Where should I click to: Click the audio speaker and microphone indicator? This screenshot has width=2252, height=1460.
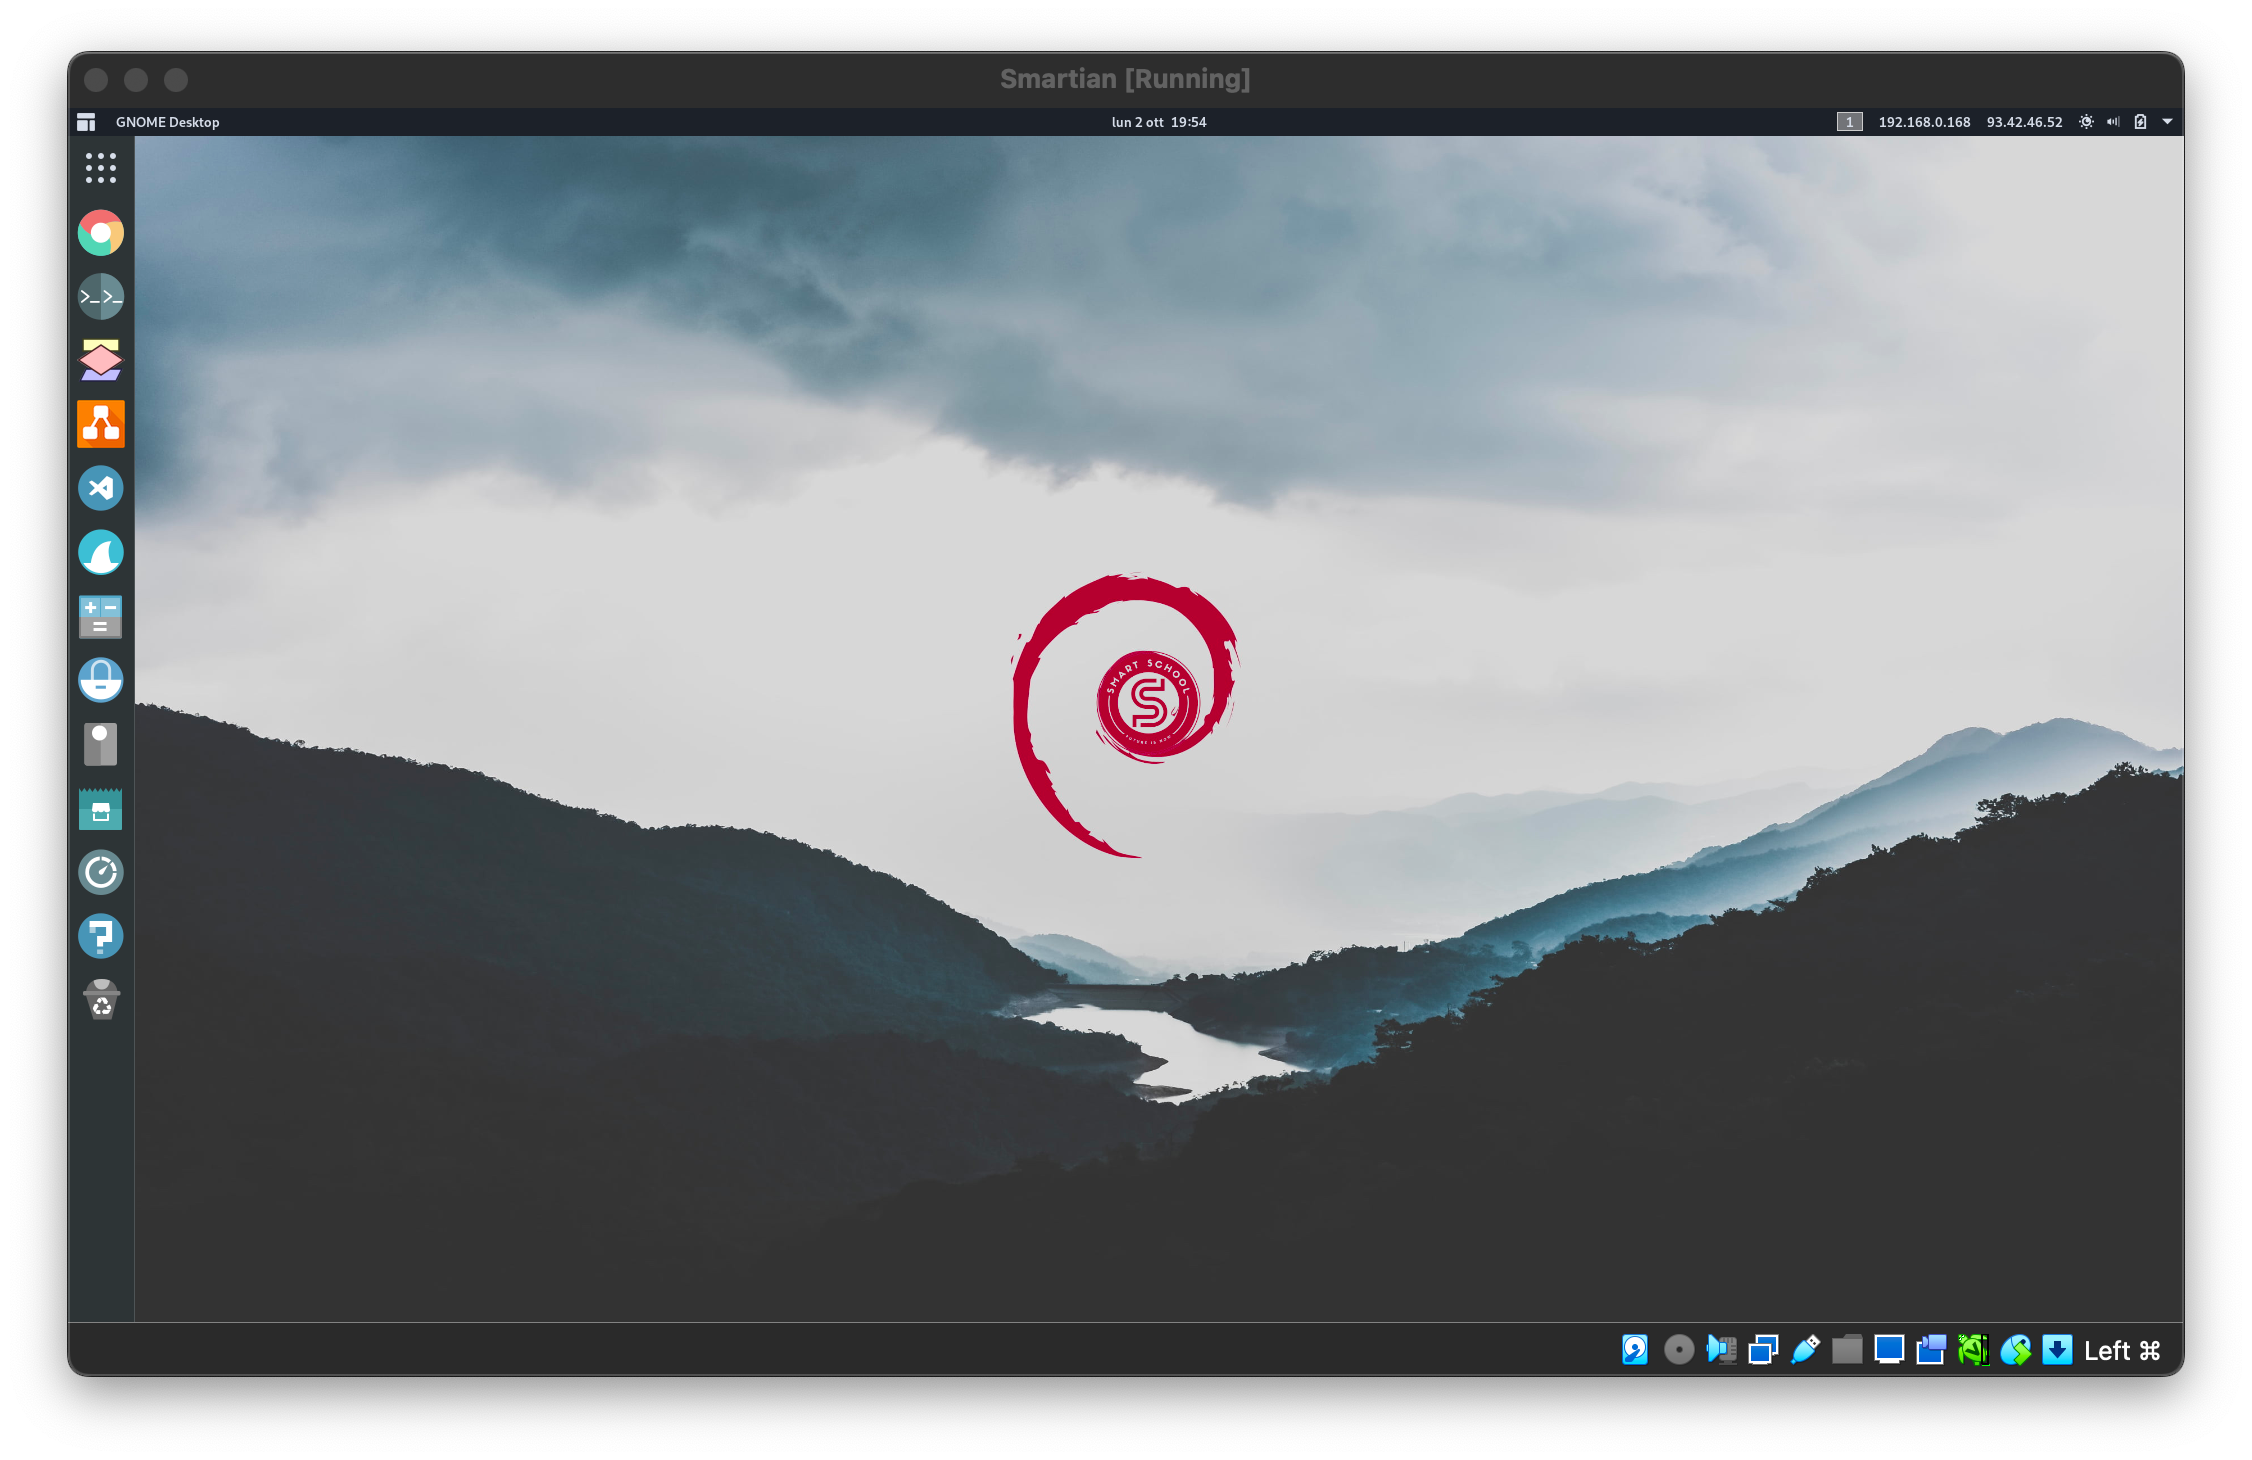pos(1721,1350)
